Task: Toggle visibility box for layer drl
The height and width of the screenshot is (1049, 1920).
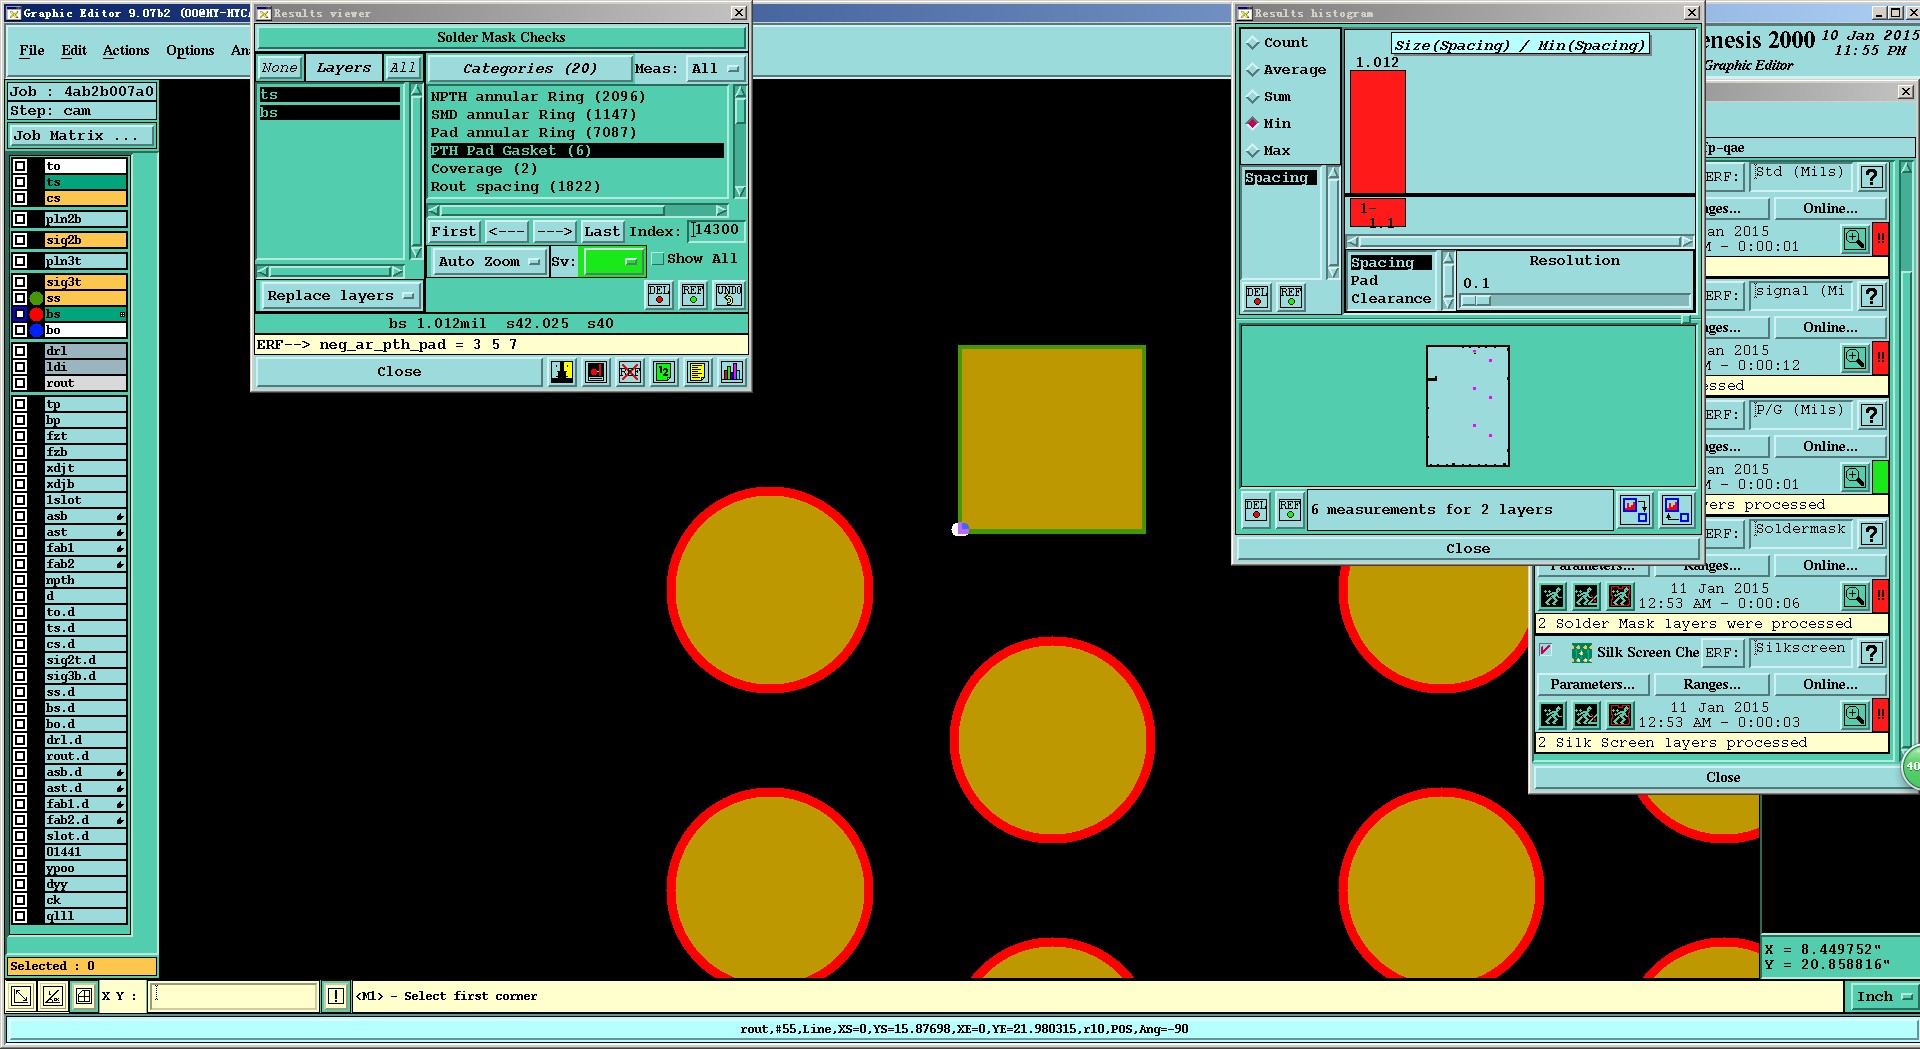Action: pyautogui.click(x=20, y=351)
